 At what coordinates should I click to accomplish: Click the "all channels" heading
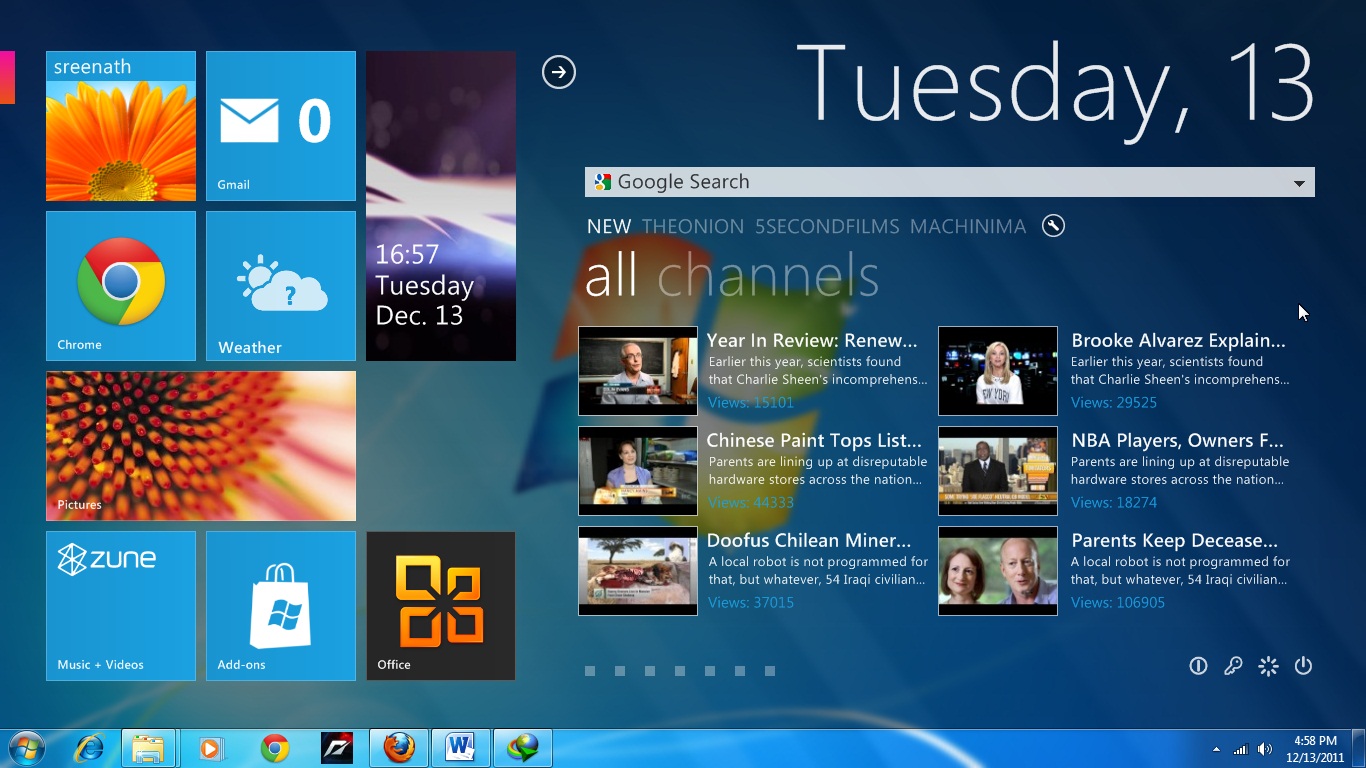pos(732,276)
